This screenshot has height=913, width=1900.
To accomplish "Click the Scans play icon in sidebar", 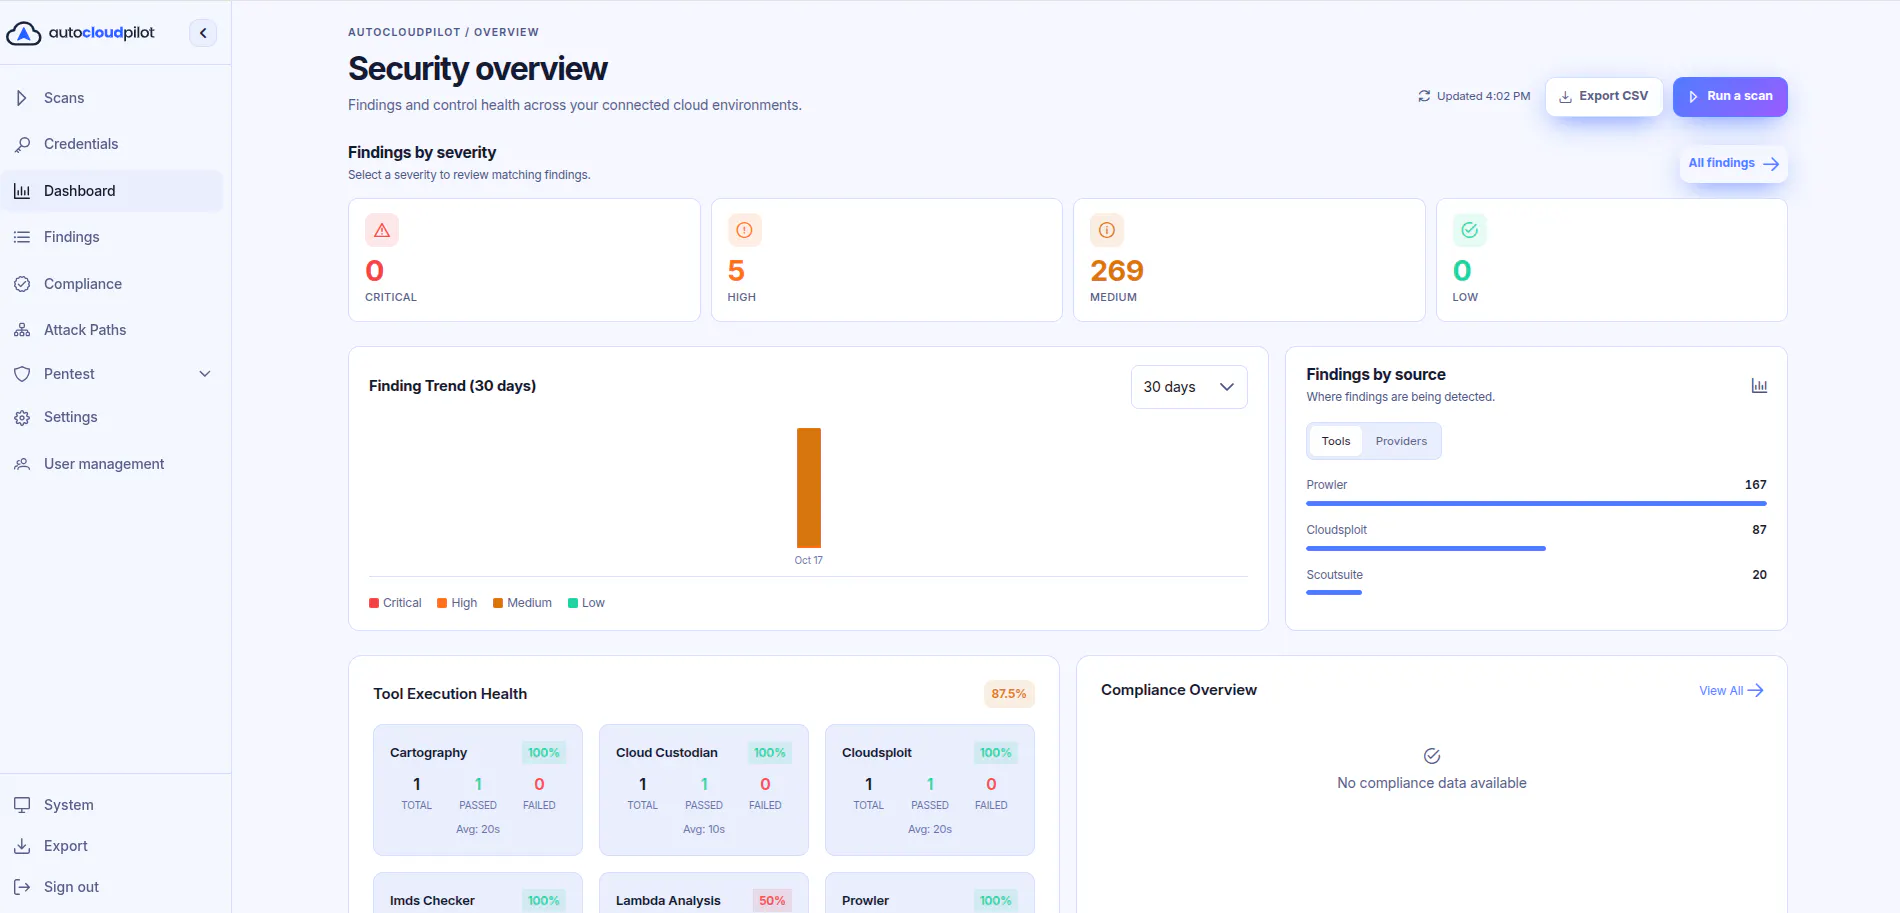I will (x=22, y=98).
